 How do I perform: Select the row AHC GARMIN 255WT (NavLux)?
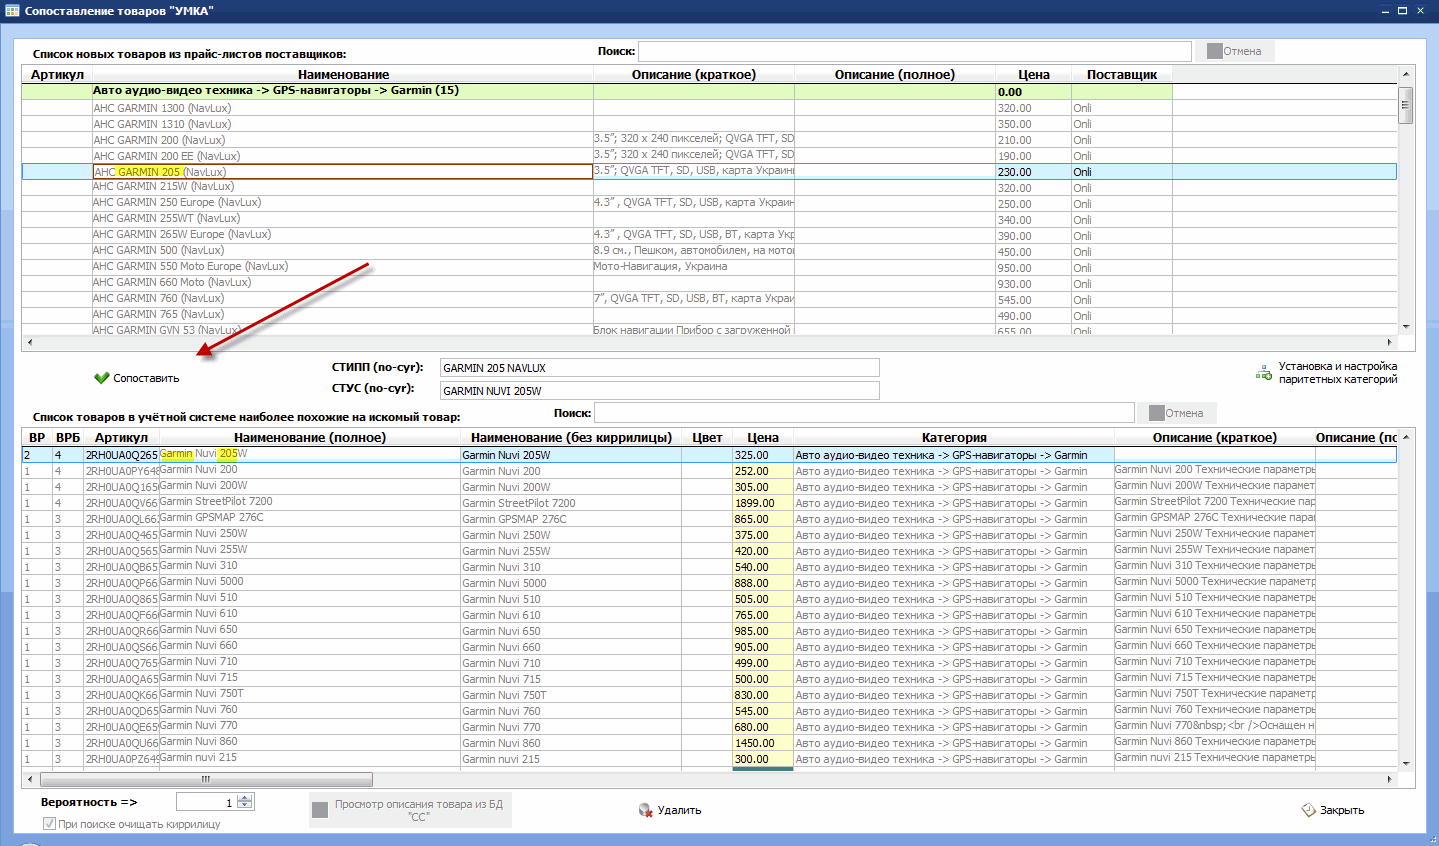[709, 219]
